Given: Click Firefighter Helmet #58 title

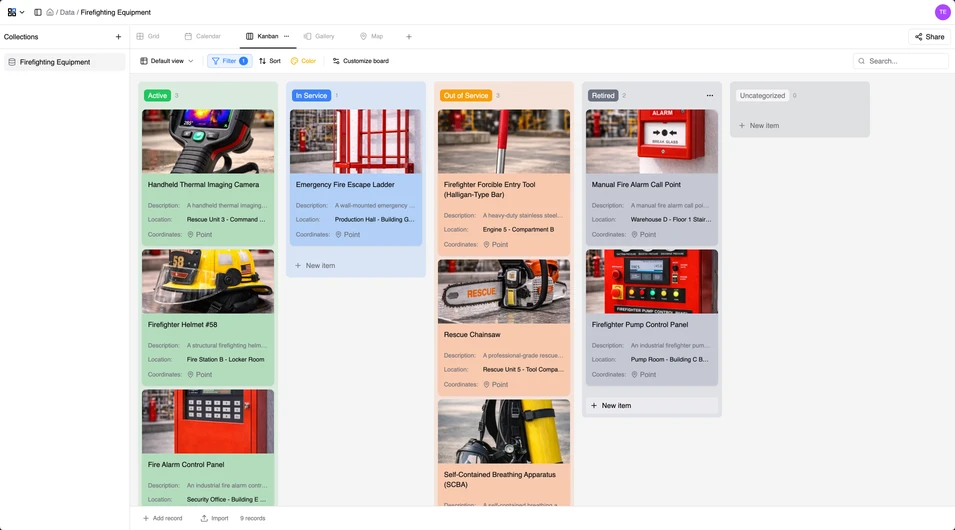Looking at the screenshot, I should click(182, 325).
